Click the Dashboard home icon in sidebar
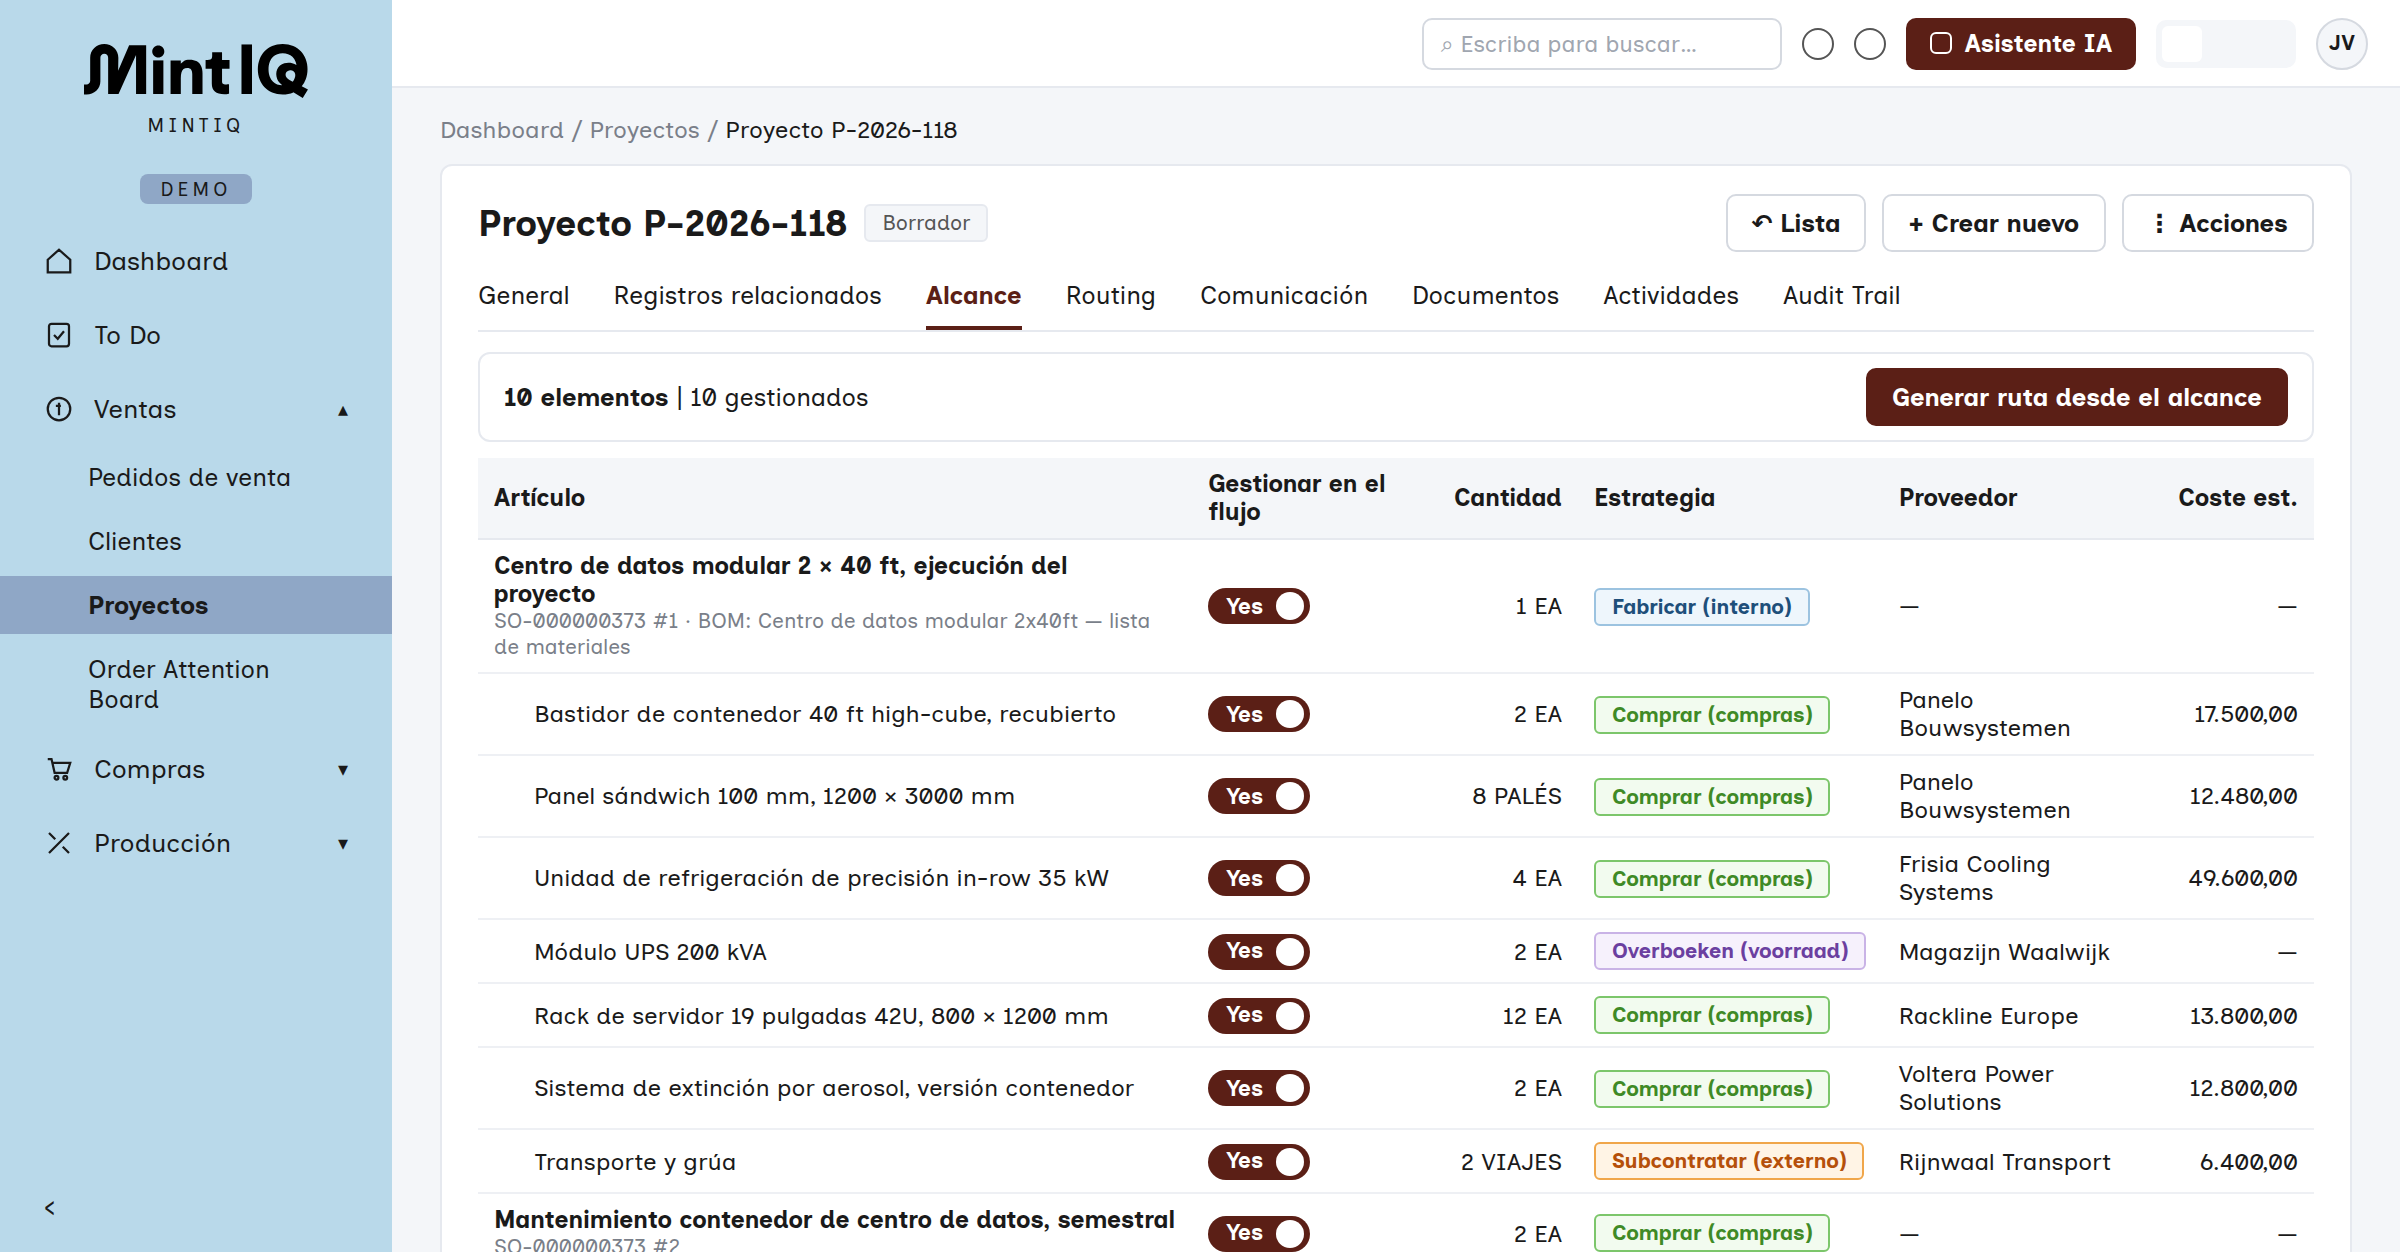Image resolution: width=2400 pixels, height=1252 pixels. click(x=59, y=261)
